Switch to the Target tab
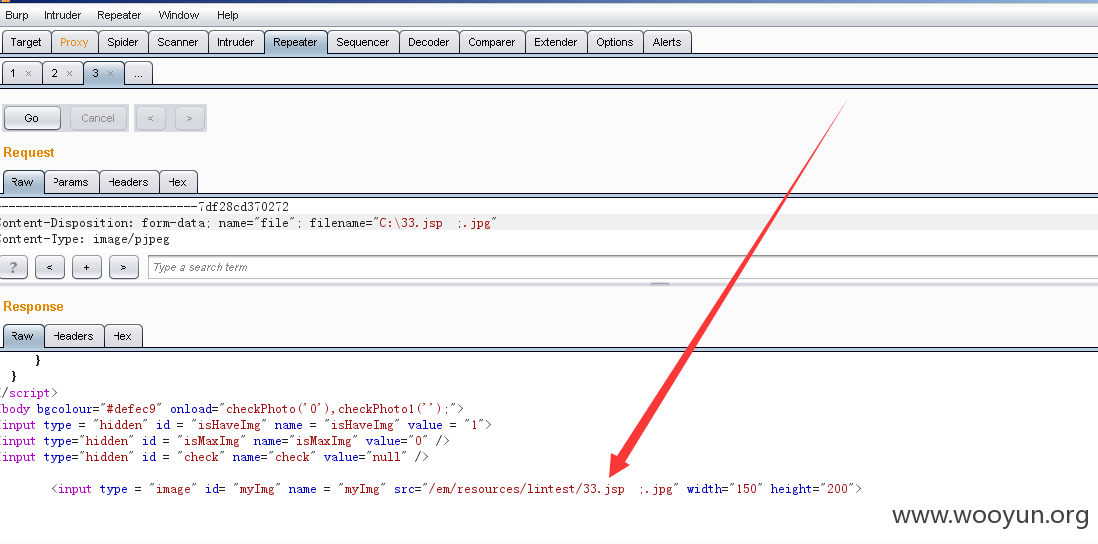Screen dimensions: 1098x544 point(26,42)
